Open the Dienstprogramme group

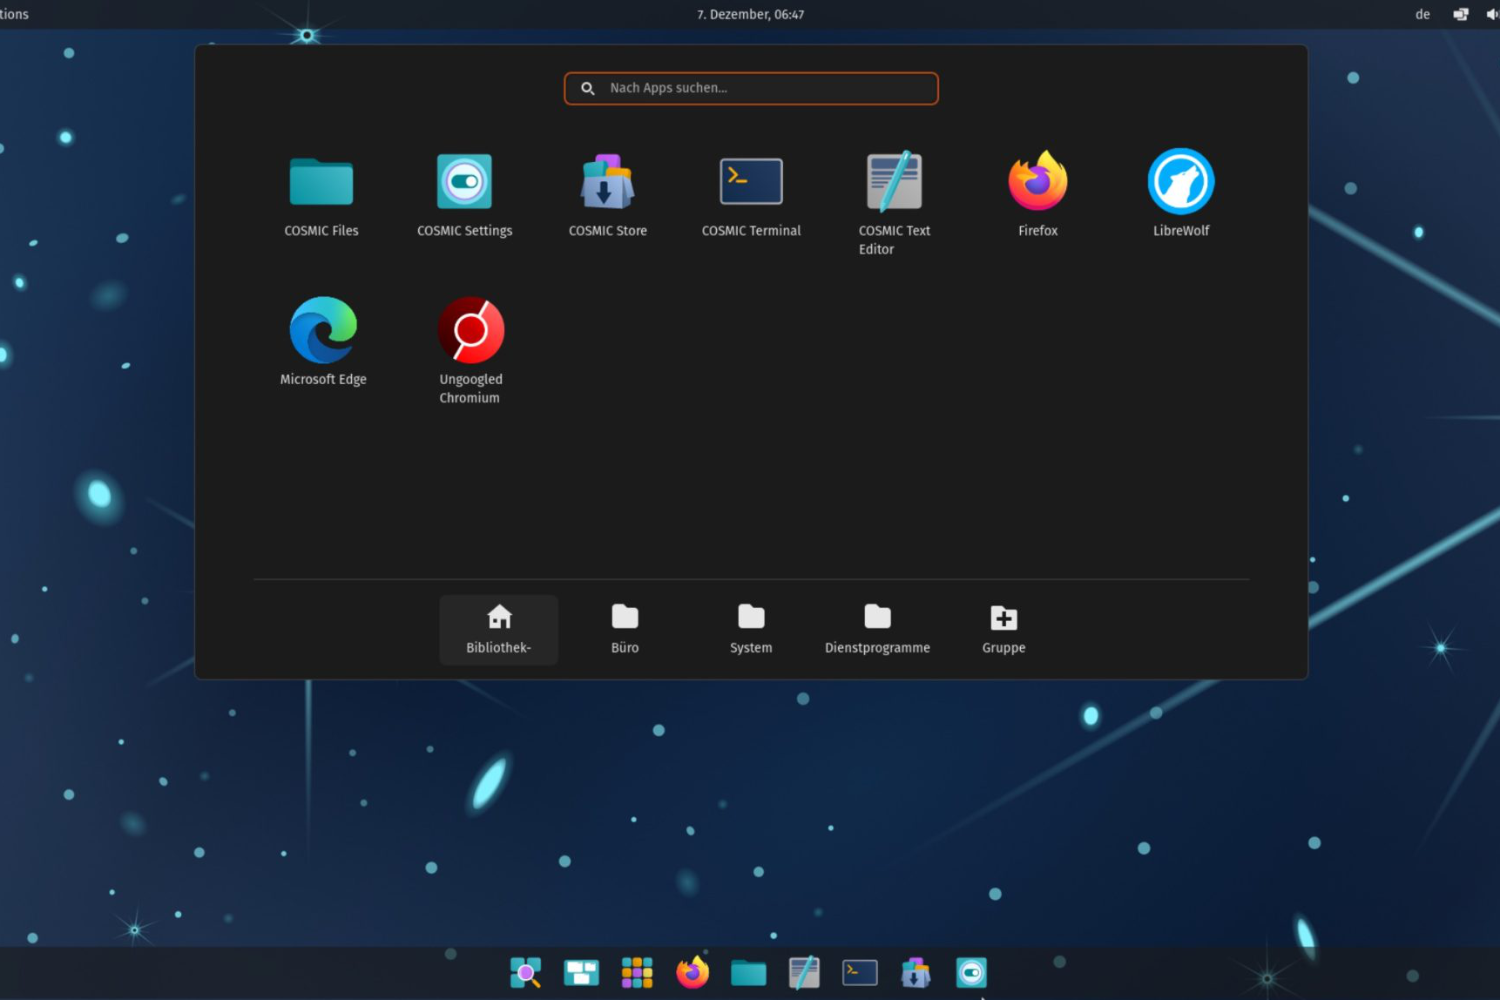point(877,630)
